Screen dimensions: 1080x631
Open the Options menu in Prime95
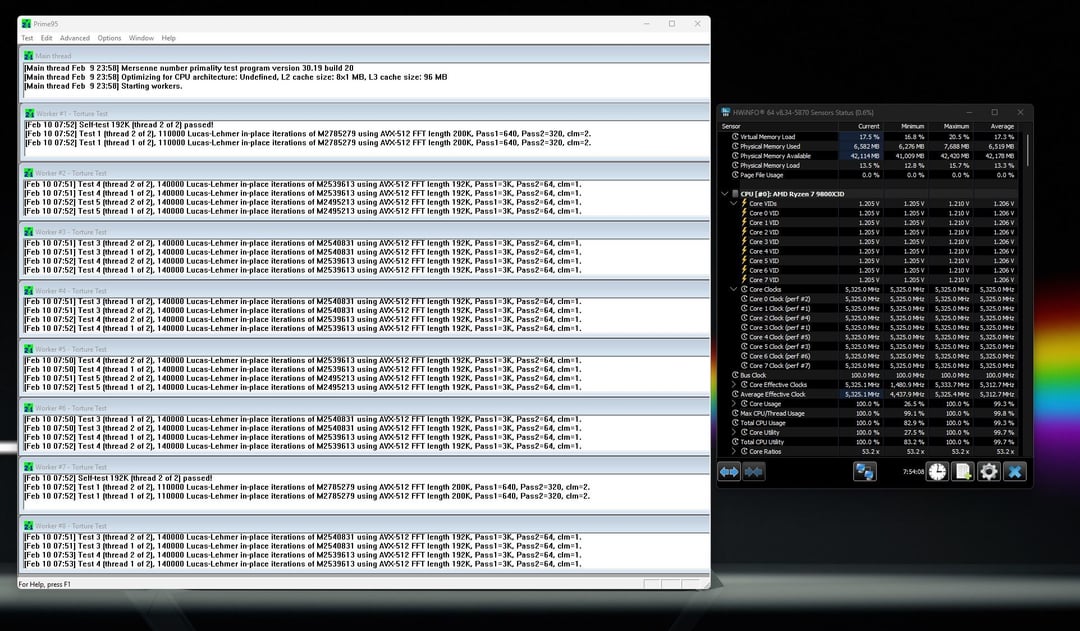pos(109,38)
